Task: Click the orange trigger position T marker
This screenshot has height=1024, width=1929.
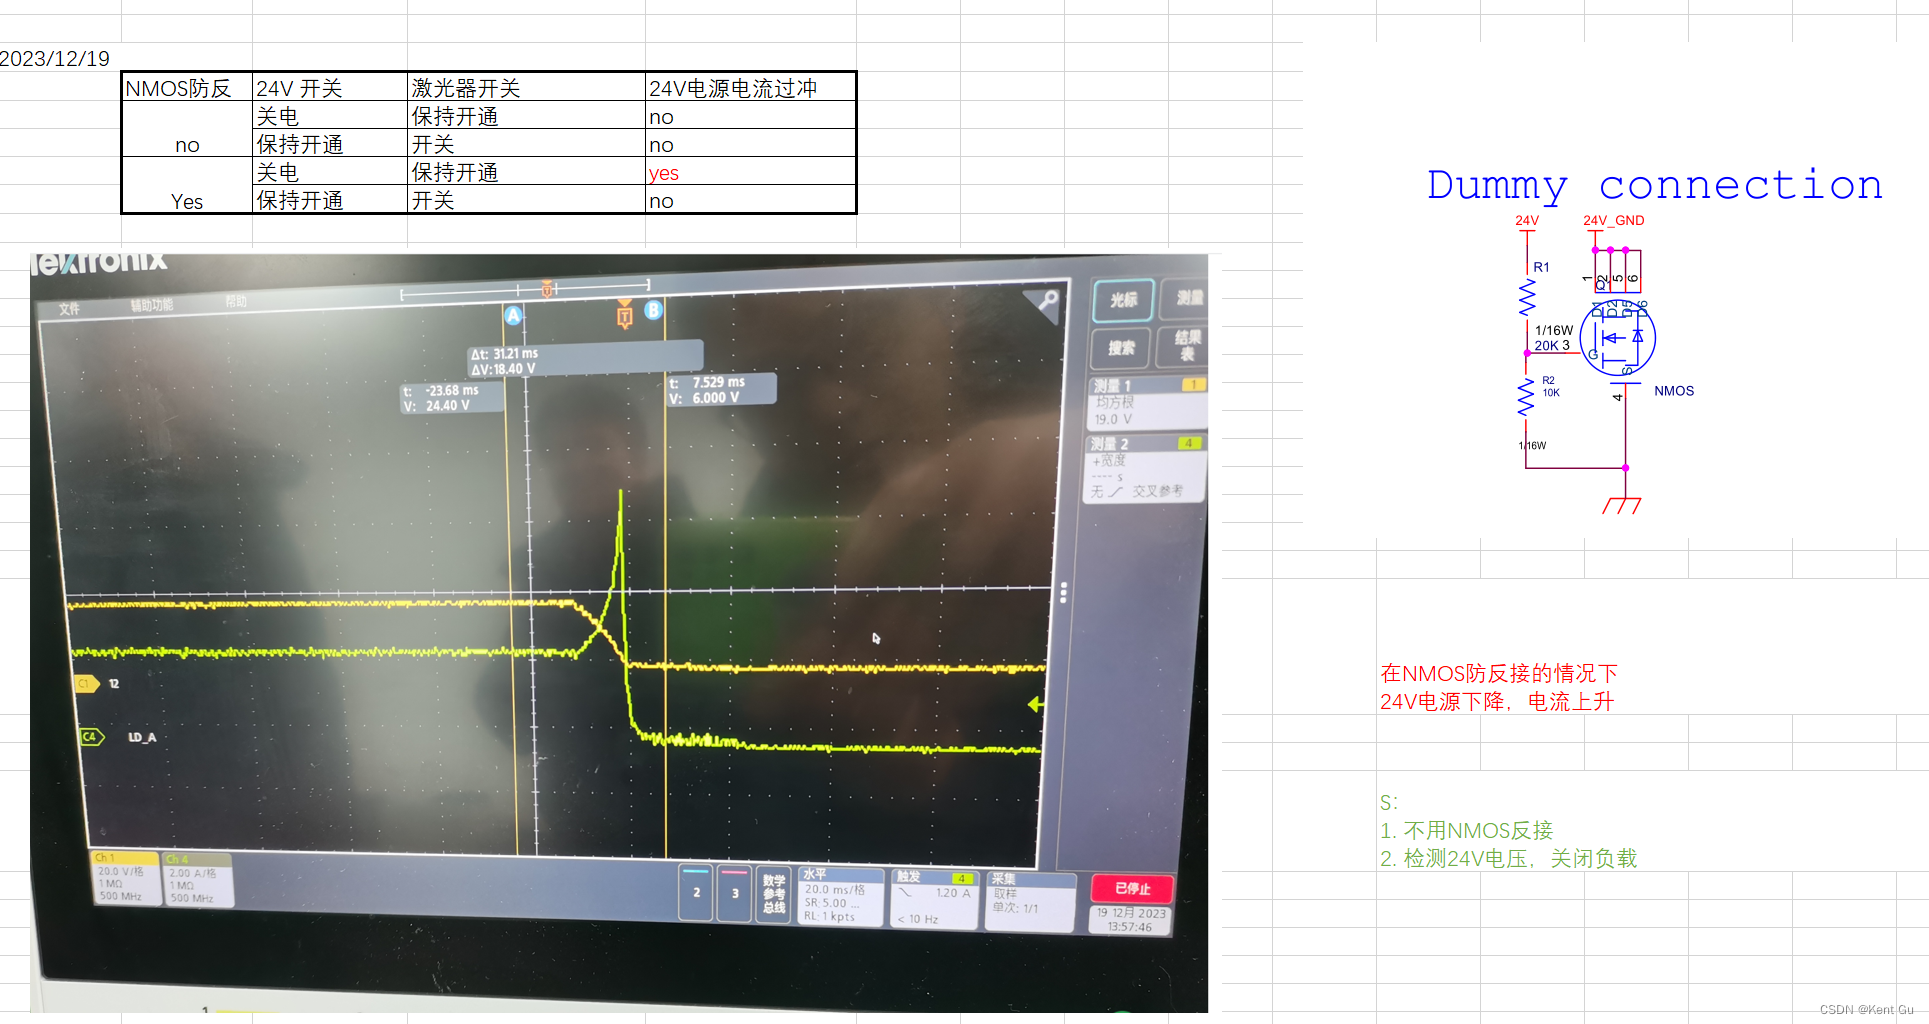Action: tap(625, 316)
